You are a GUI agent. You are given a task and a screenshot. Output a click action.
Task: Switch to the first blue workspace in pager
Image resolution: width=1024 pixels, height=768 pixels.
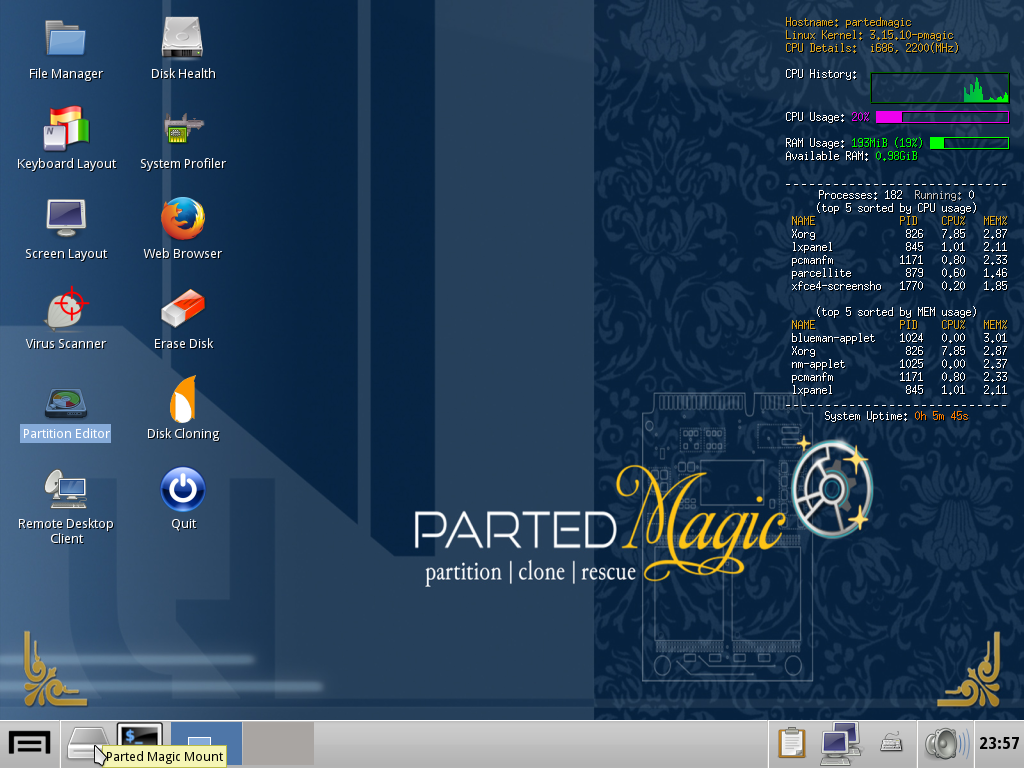206,744
